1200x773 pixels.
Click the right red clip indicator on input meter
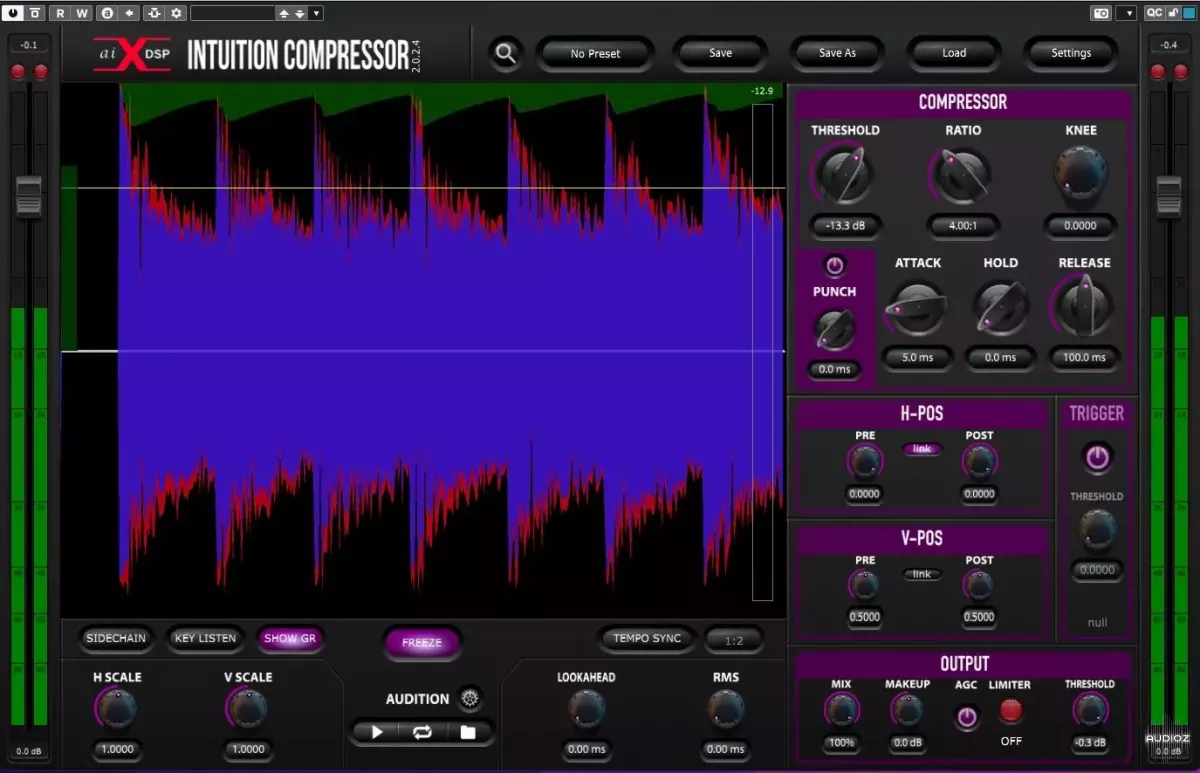pyautogui.click(x=41, y=72)
